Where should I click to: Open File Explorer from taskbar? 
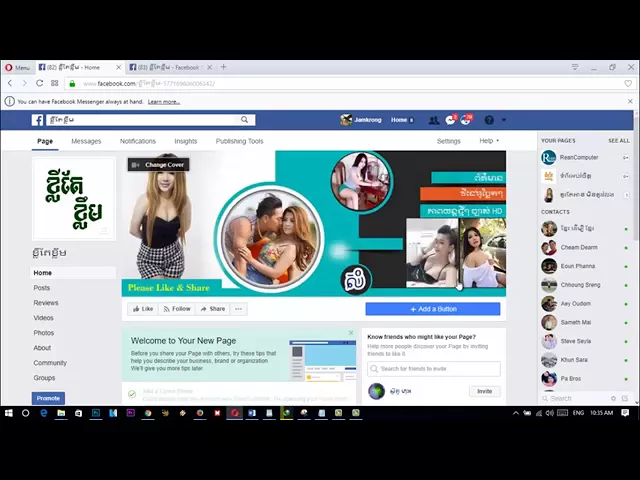[61, 413]
